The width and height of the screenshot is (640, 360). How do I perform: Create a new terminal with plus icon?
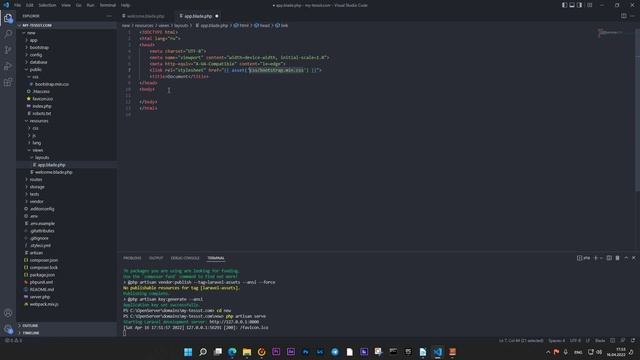(x=596, y=258)
